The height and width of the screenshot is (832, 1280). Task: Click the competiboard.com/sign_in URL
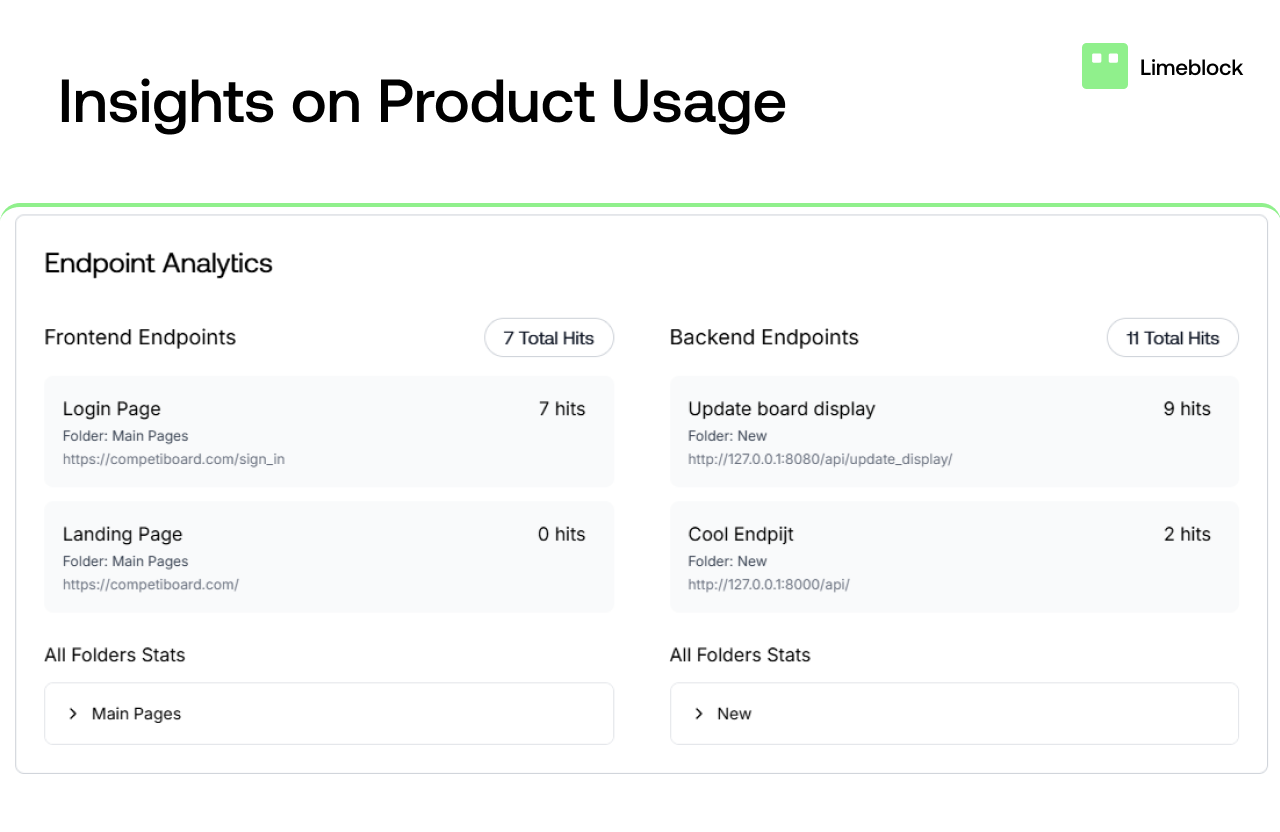[174, 459]
